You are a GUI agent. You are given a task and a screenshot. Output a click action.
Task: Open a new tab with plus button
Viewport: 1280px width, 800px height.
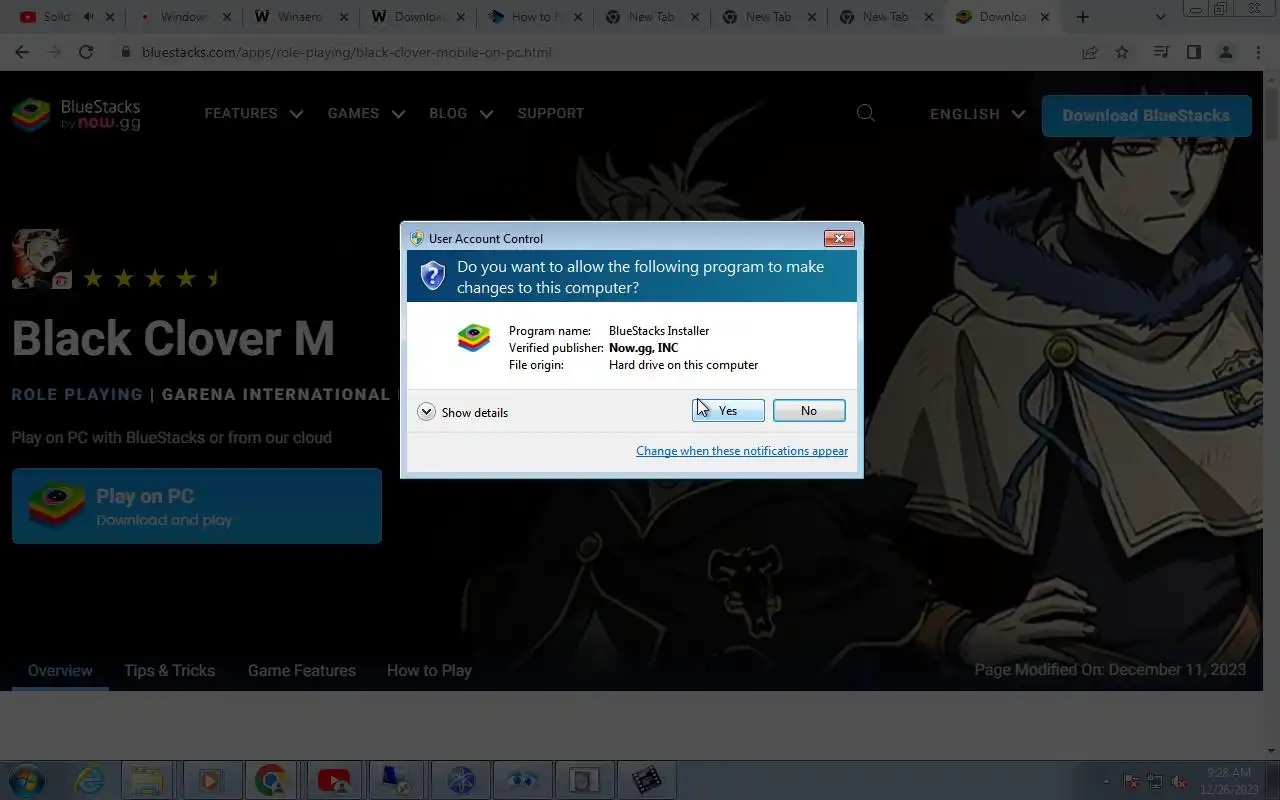coord(1082,17)
